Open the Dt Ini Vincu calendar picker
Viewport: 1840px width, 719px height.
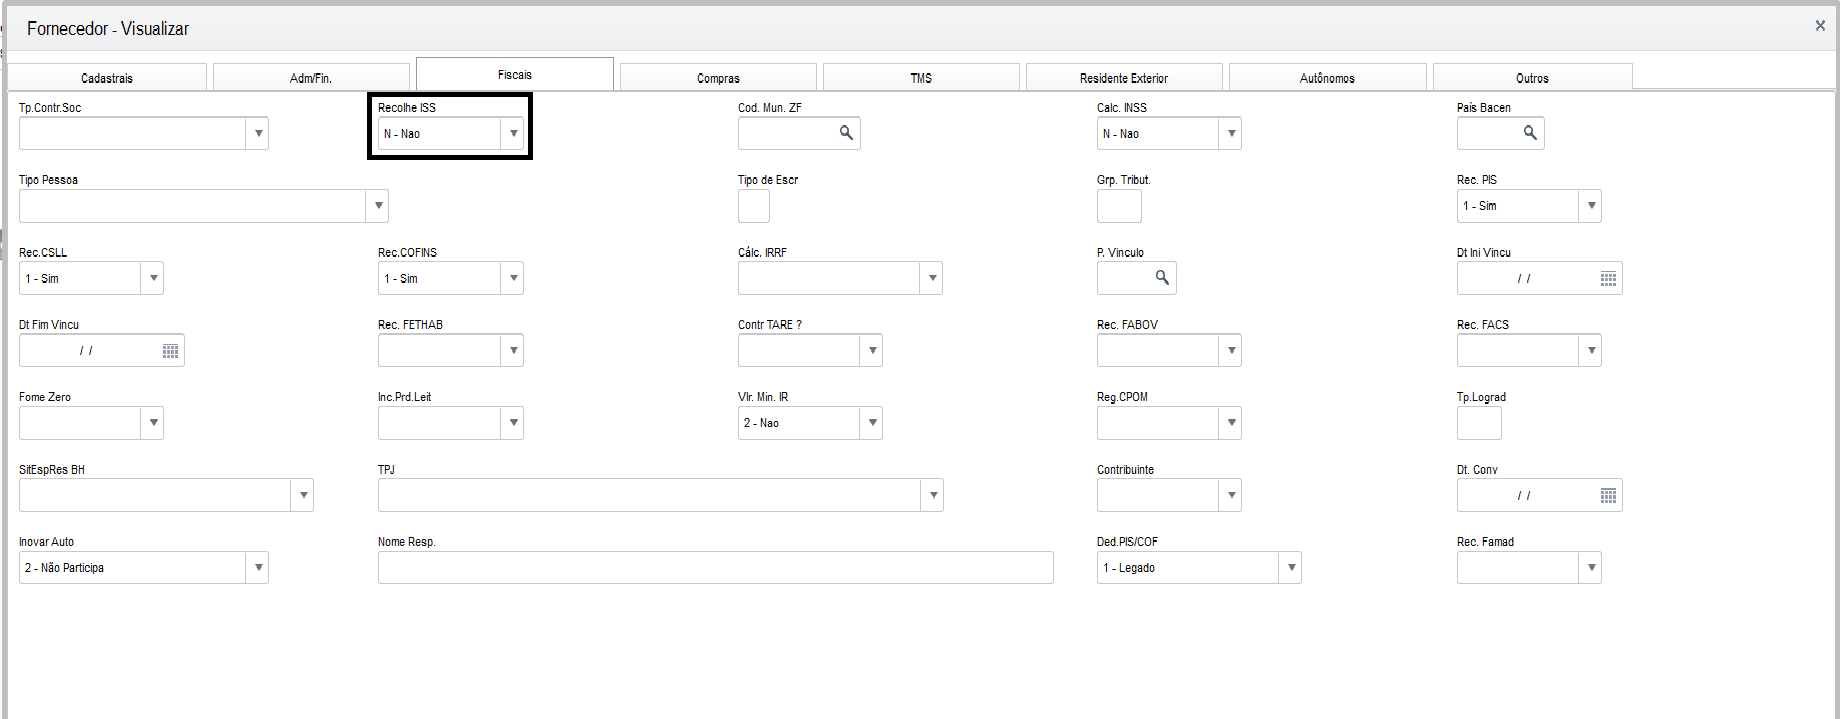1608,279
